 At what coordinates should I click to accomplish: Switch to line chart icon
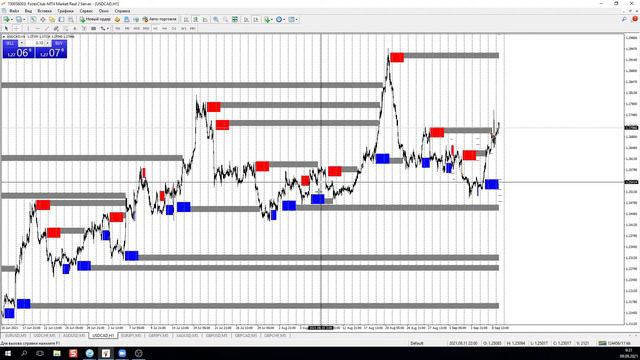(205, 19)
